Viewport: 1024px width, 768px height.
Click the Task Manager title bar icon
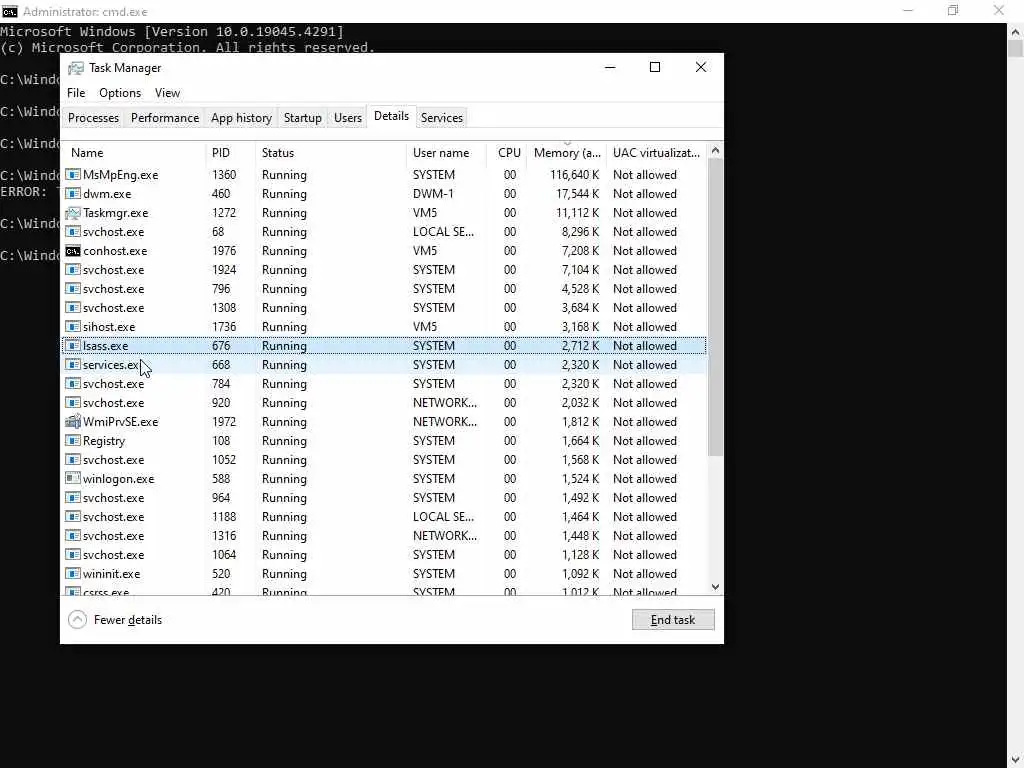[x=76, y=68]
